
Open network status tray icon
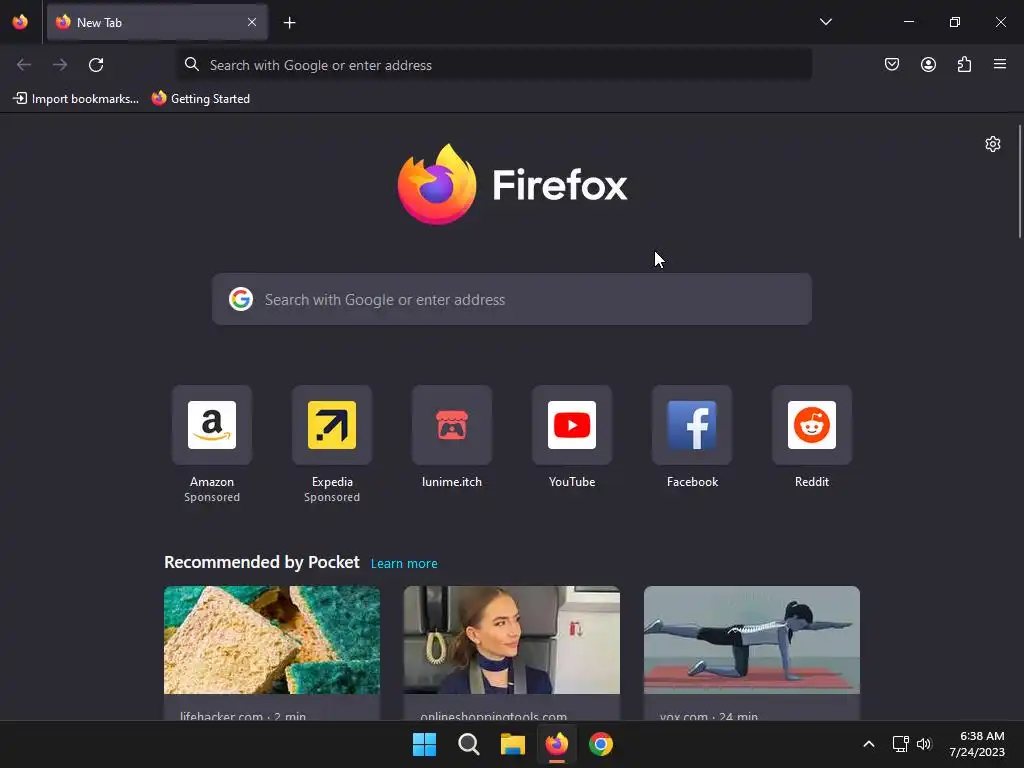tap(901, 744)
